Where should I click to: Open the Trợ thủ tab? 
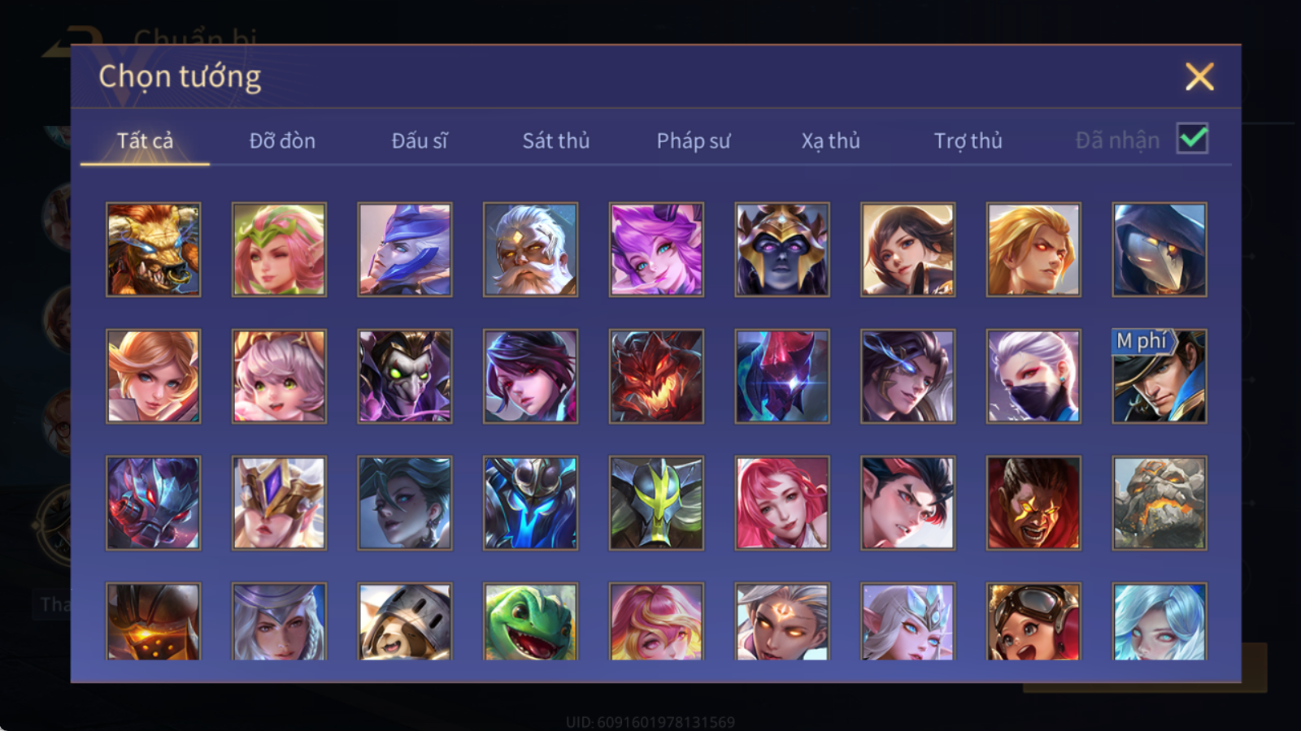pos(968,141)
